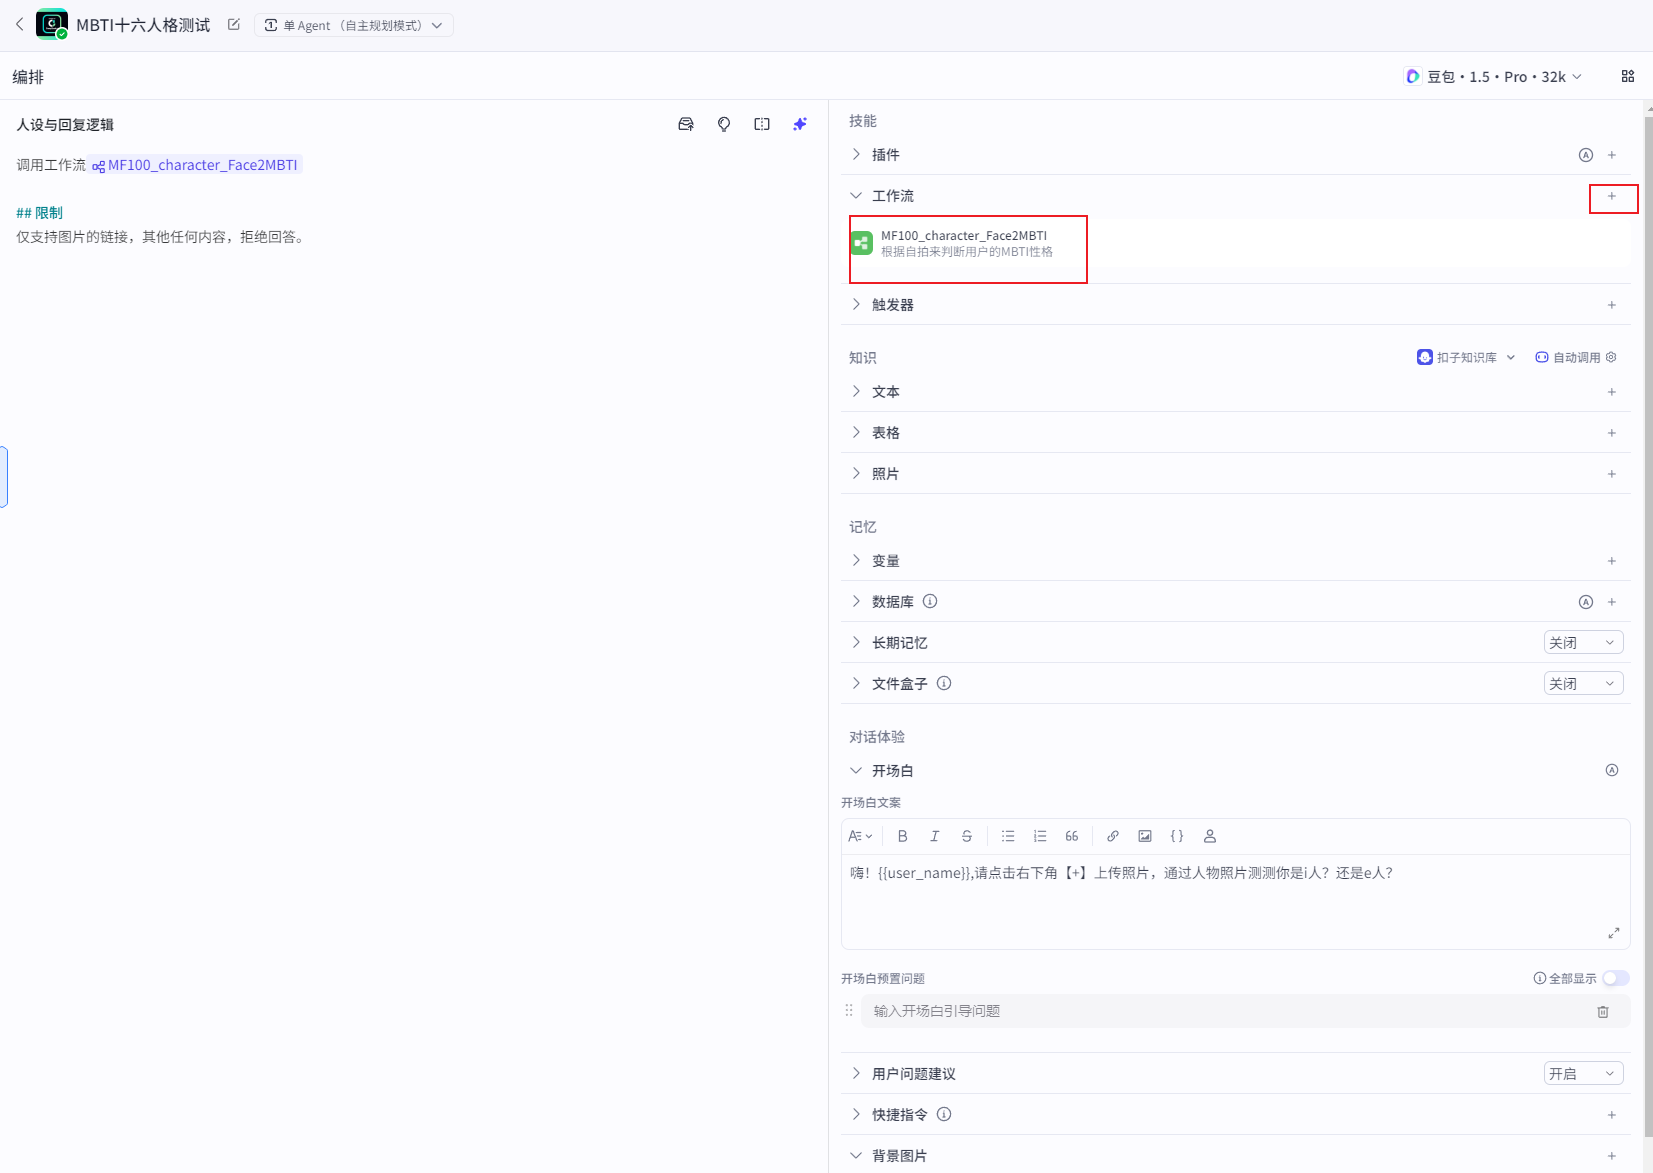
Task: Open the 文件盒子 关闭 dropdown
Action: pyautogui.click(x=1583, y=684)
